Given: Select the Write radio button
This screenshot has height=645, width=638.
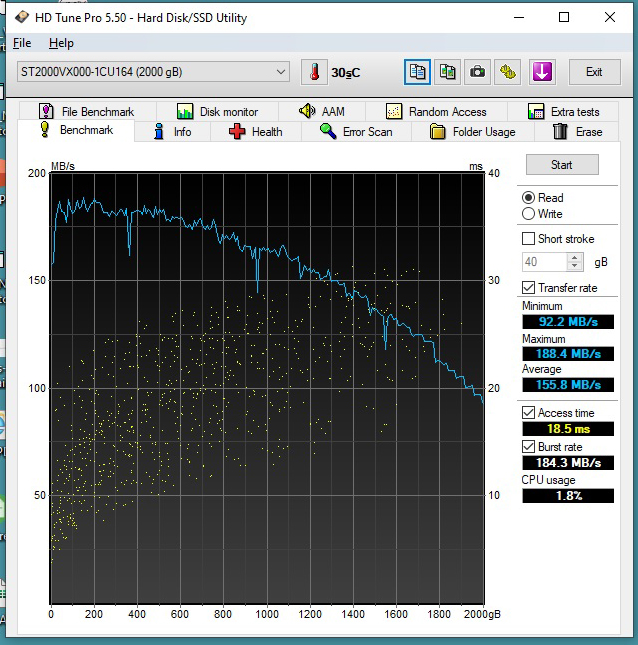Looking at the screenshot, I should coord(528,214).
